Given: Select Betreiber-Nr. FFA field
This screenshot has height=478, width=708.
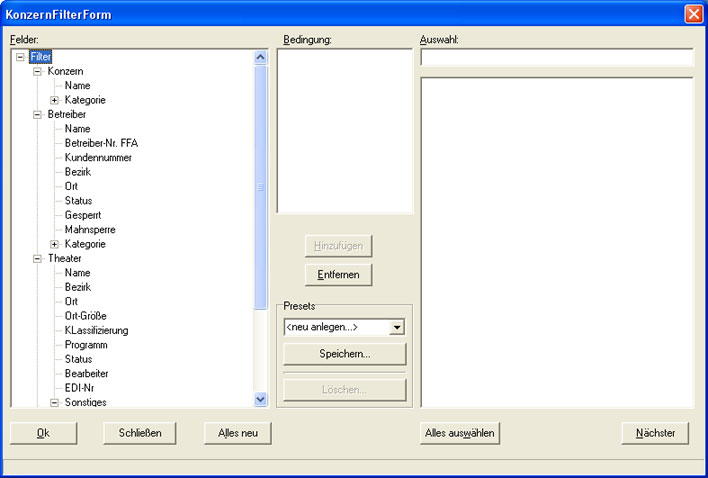Looking at the screenshot, I should (x=101, y=143).
